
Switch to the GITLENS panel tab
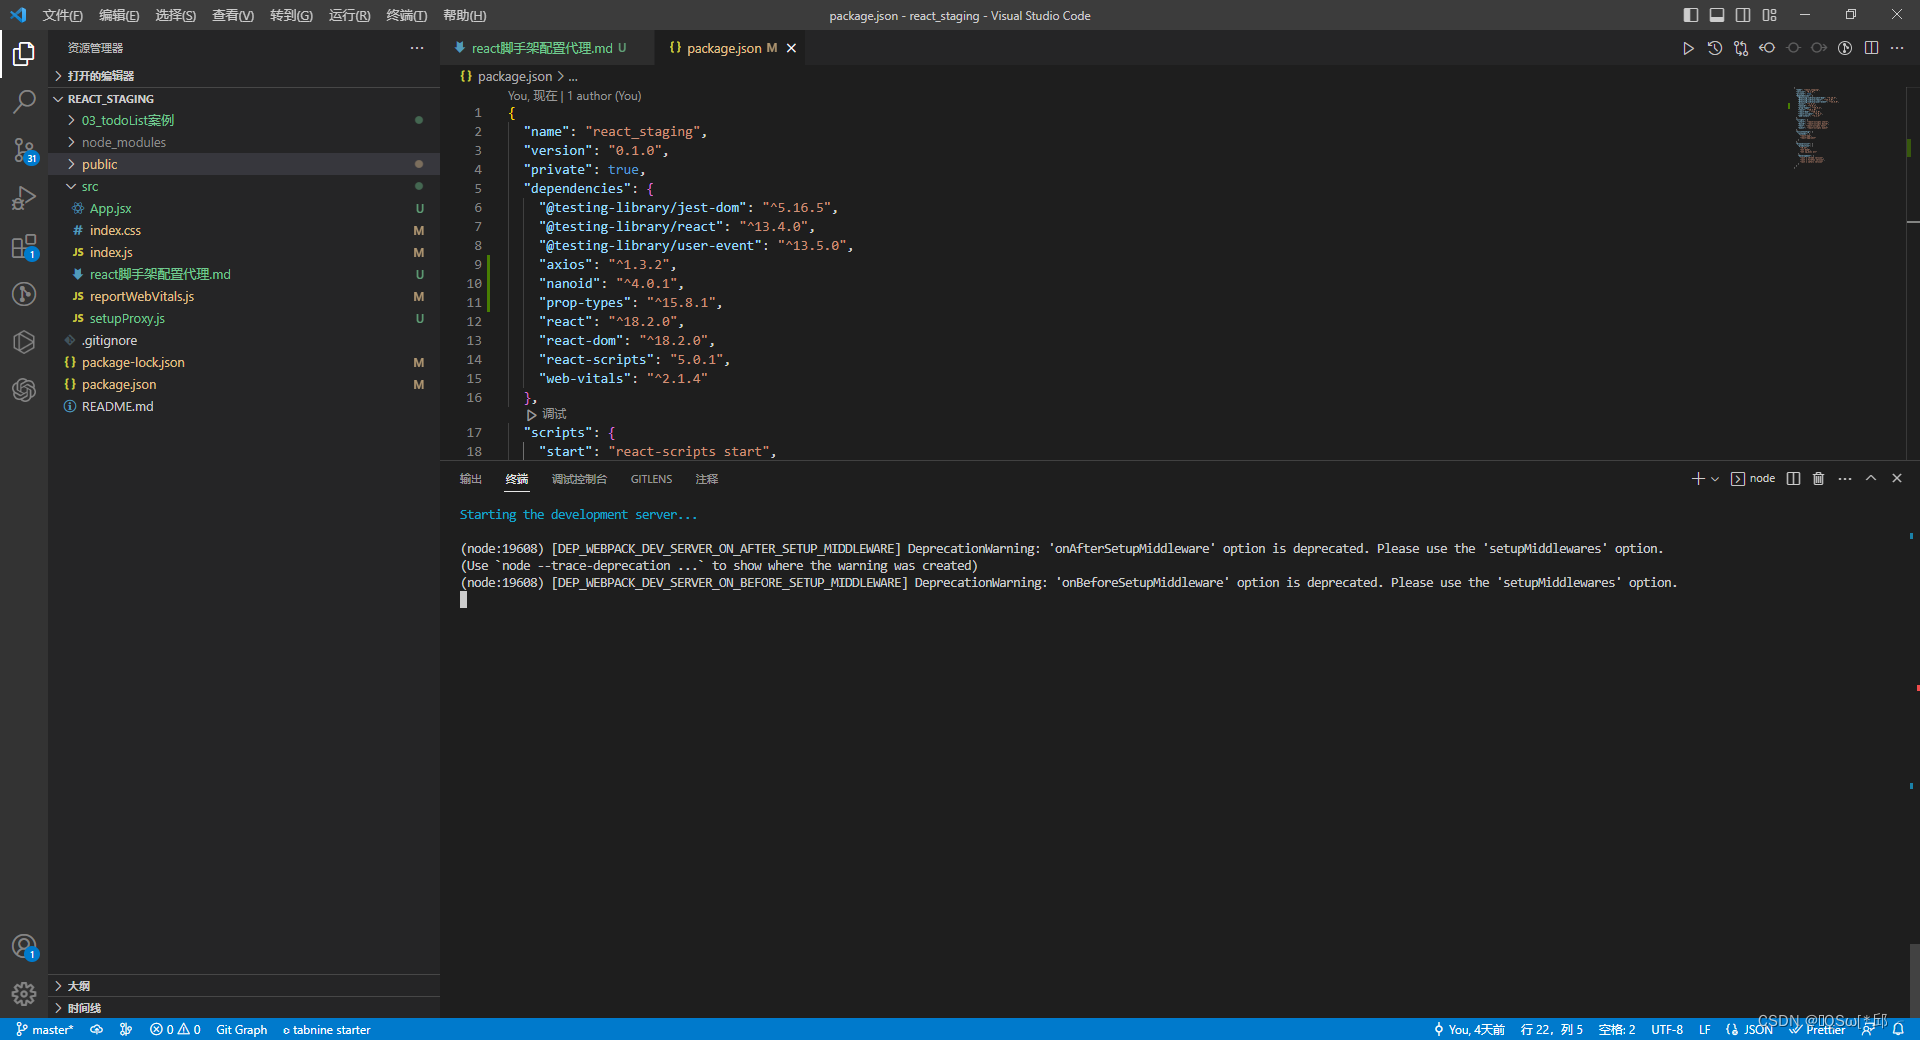coord(651,479)
